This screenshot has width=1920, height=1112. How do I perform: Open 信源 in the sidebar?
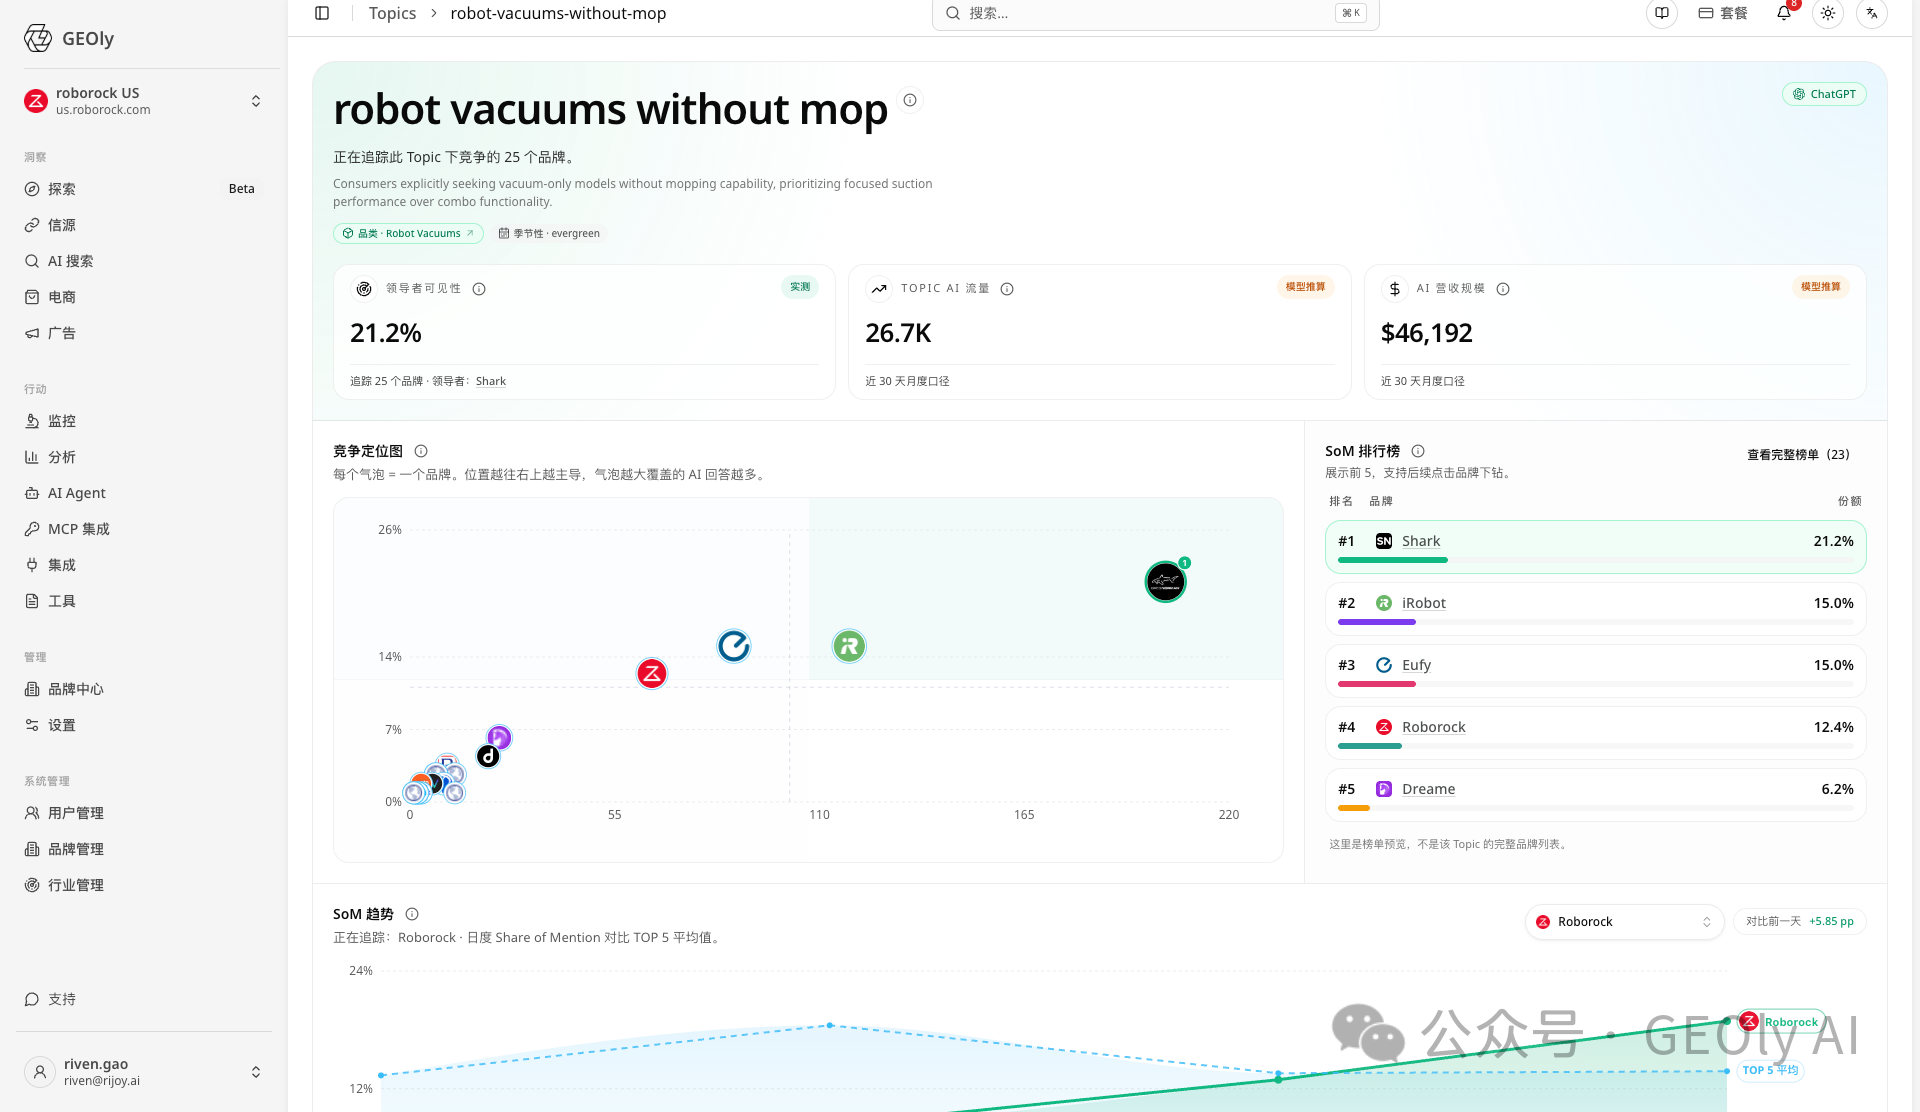[x=144, y=225]
